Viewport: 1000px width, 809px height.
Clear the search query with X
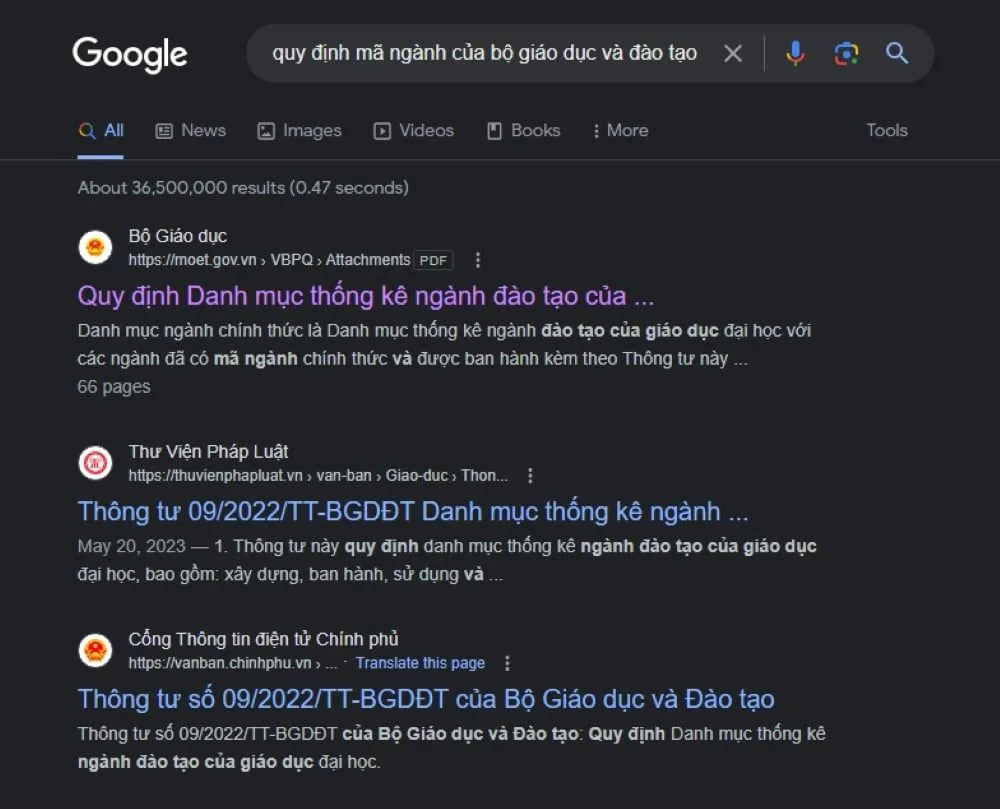pyautogui.click(x=733, y=54)
